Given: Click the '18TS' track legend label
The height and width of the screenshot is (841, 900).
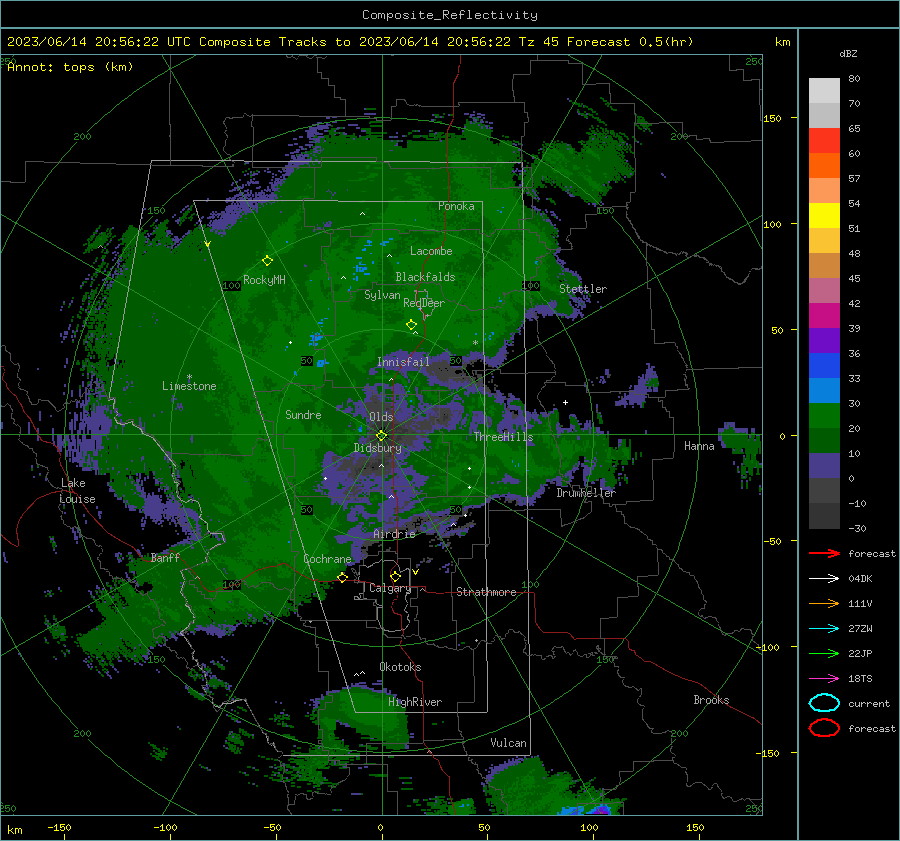Looking at the screenshot, I should pyautogui.click(x=860, y=678).
